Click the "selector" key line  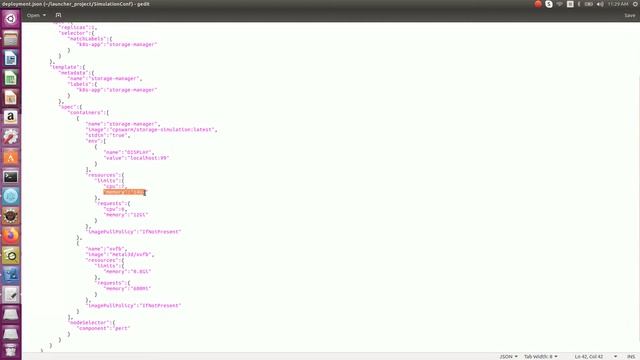[77, 33]
